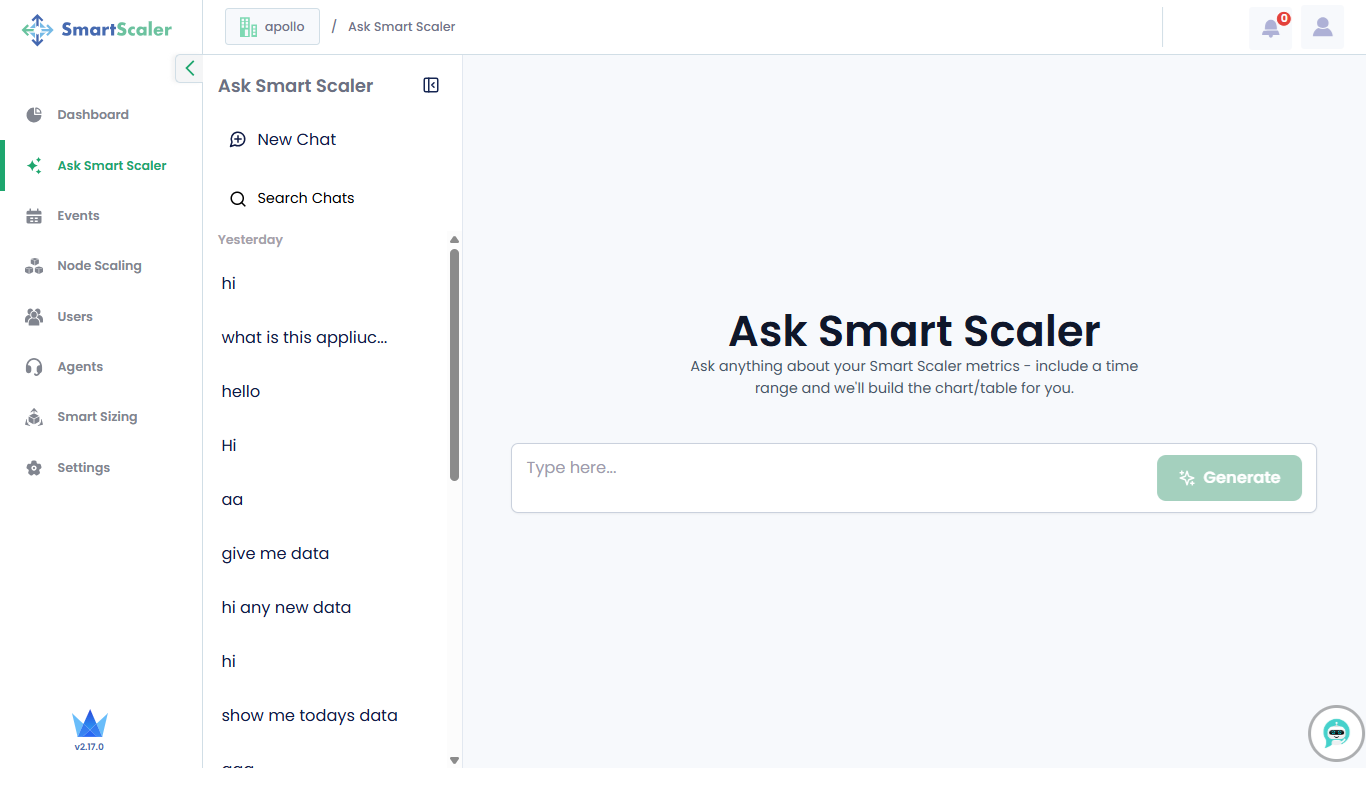
Task: Click the notification bell icon
Action: point(1270,28)
